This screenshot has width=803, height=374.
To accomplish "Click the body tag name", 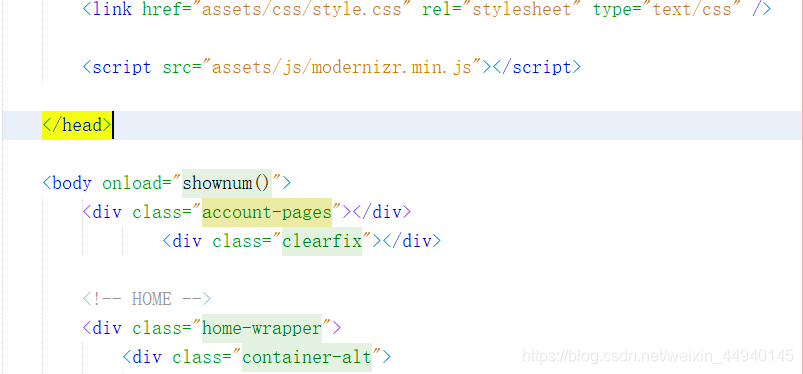I will click(x=72, y=183).
